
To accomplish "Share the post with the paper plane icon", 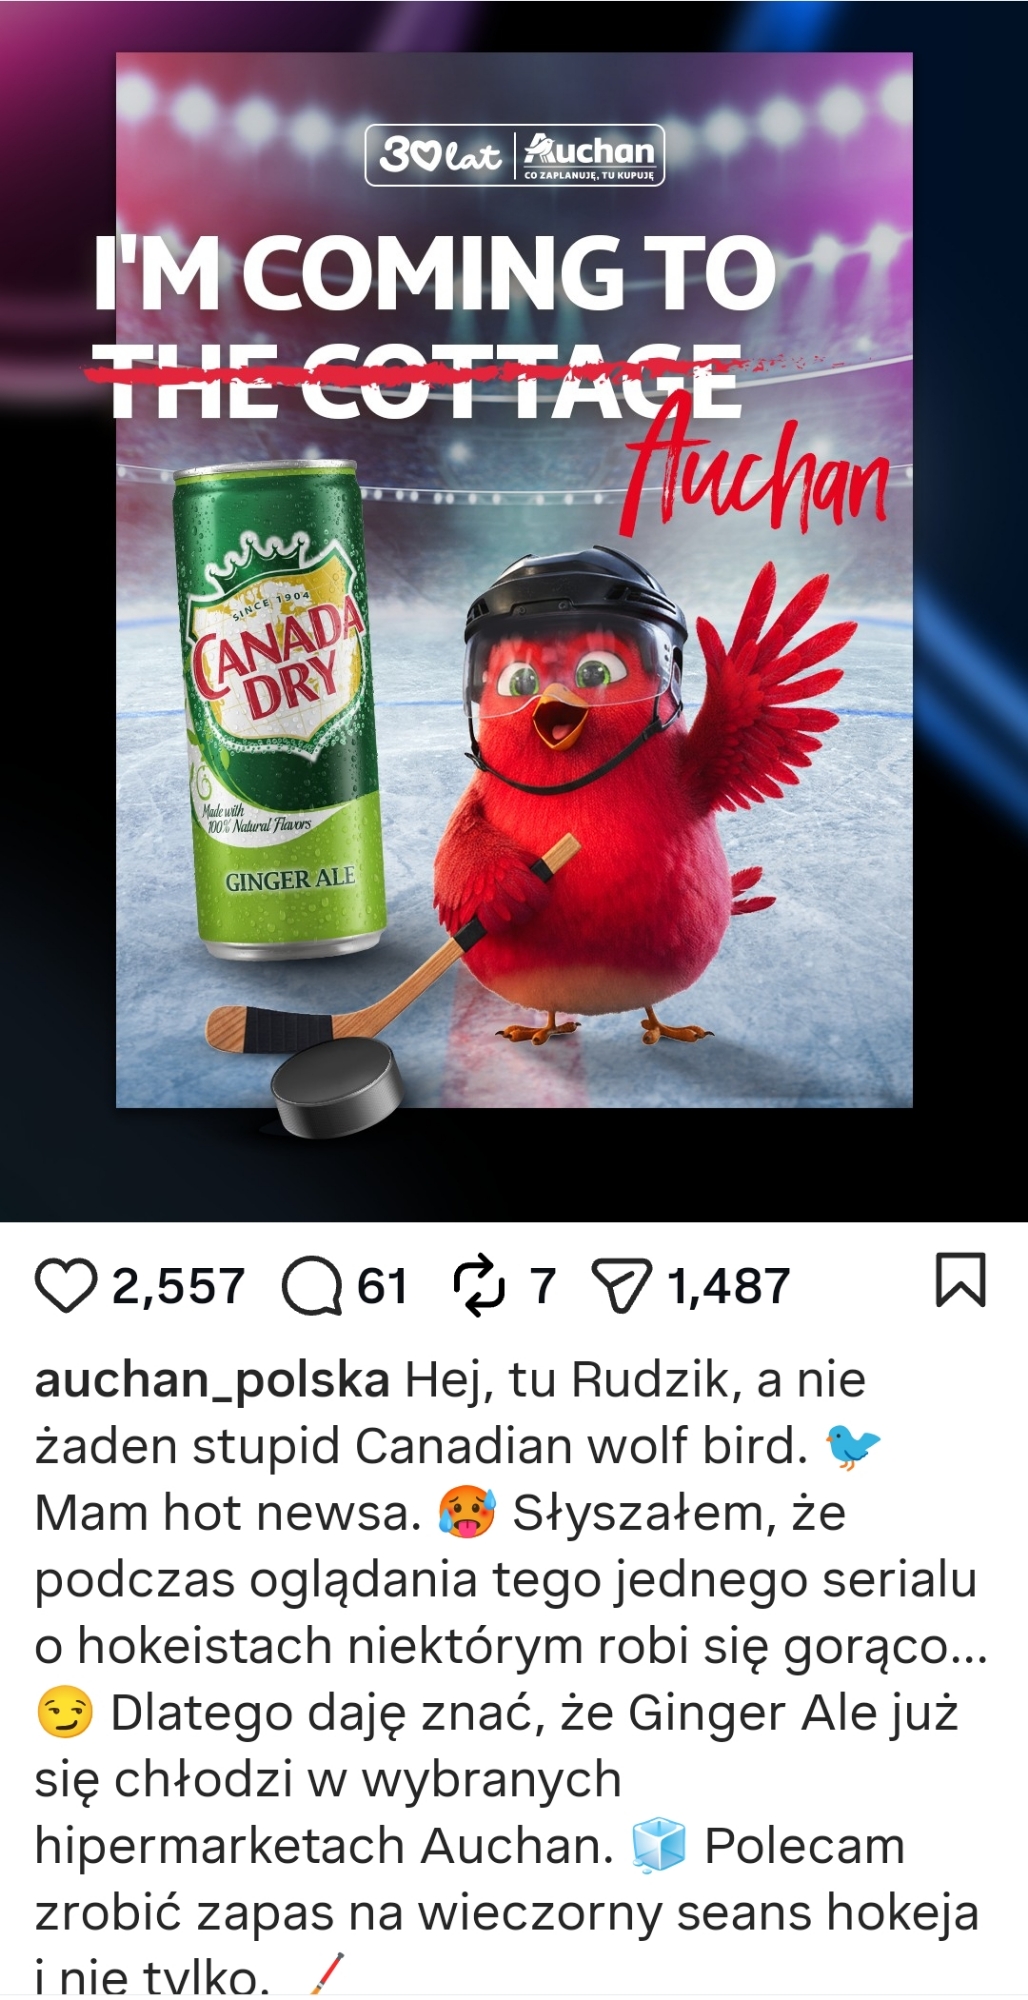I will (622, 1286).
